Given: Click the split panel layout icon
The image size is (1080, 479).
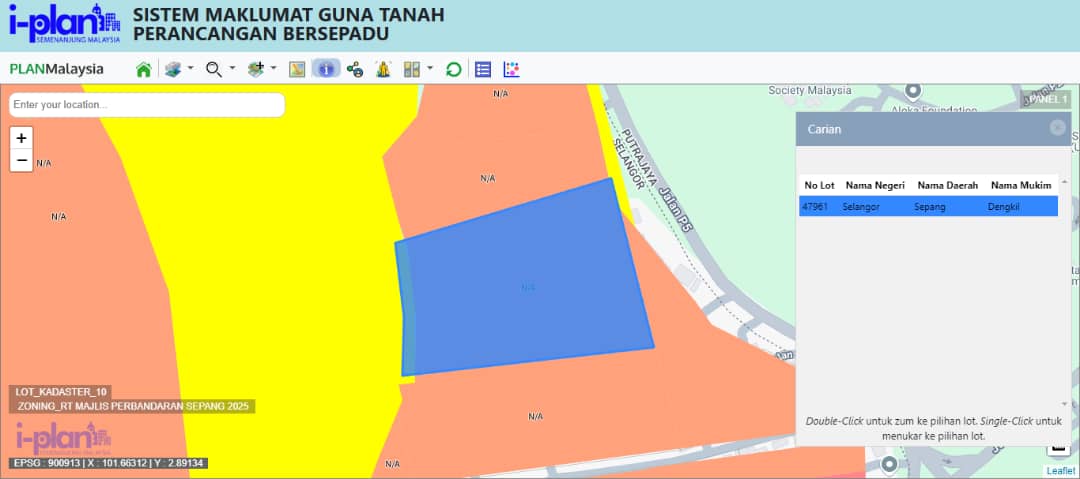Looking at the screenshot, I should tap(411, 69).
